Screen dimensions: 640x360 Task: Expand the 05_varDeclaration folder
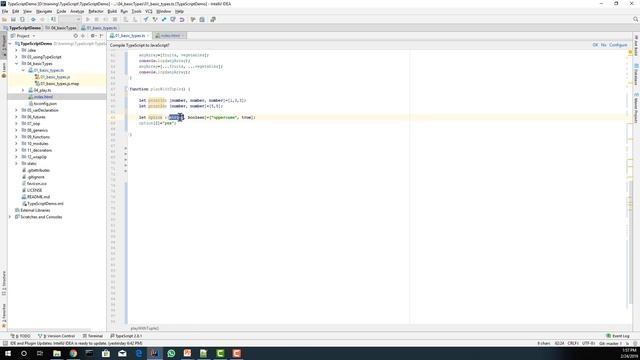17,110
